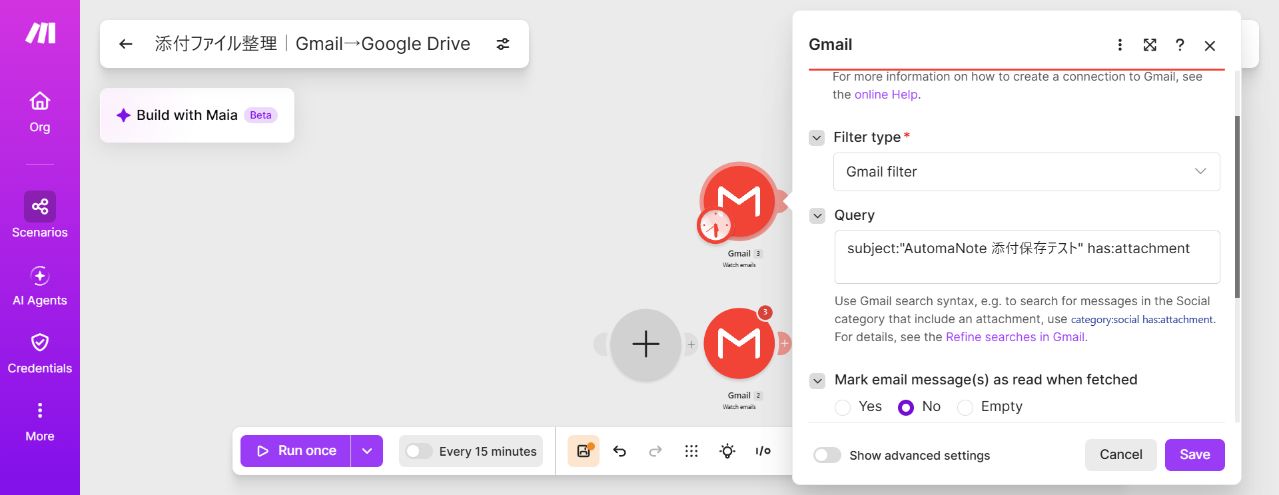The image size is (1279, 495).
Task: Add a module with the large plus circle
Action: tap(645, 344)
